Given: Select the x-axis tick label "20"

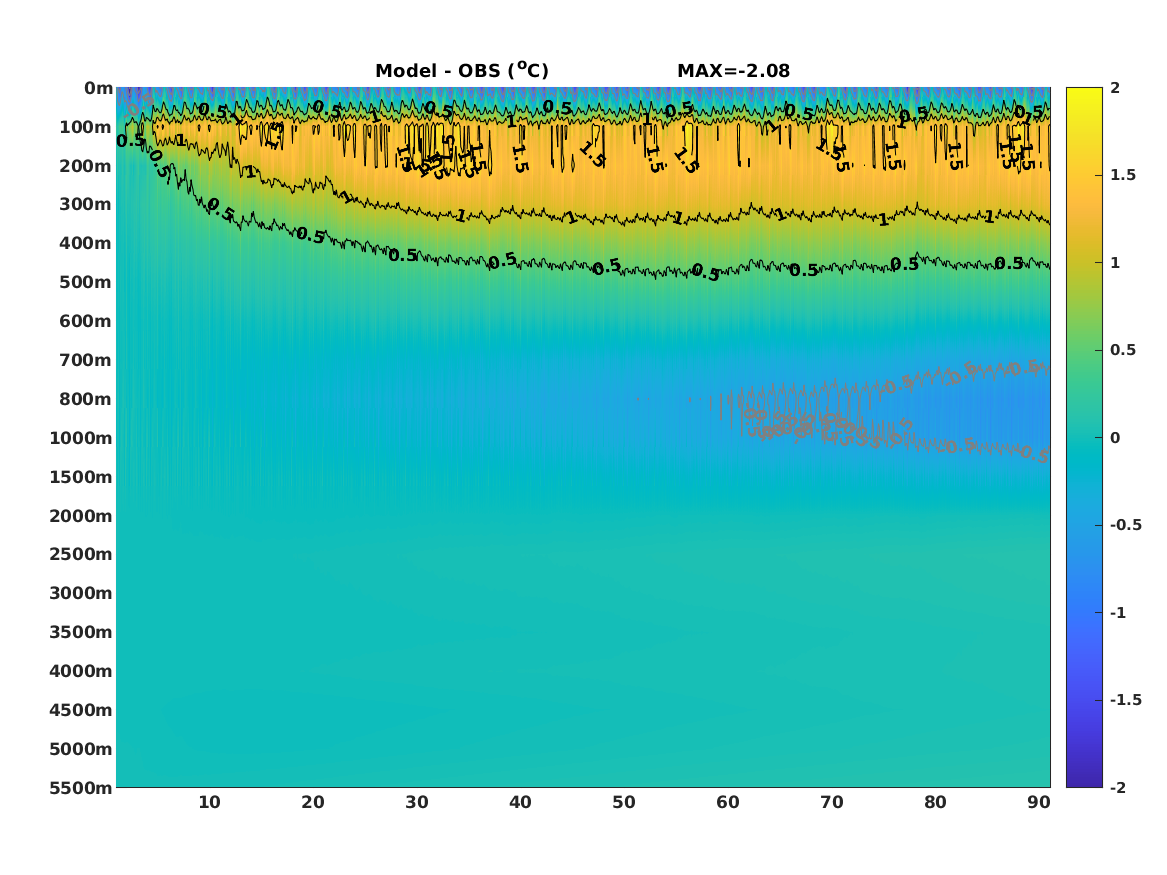Looking at the screenshot, I should [x=313, y=802].
